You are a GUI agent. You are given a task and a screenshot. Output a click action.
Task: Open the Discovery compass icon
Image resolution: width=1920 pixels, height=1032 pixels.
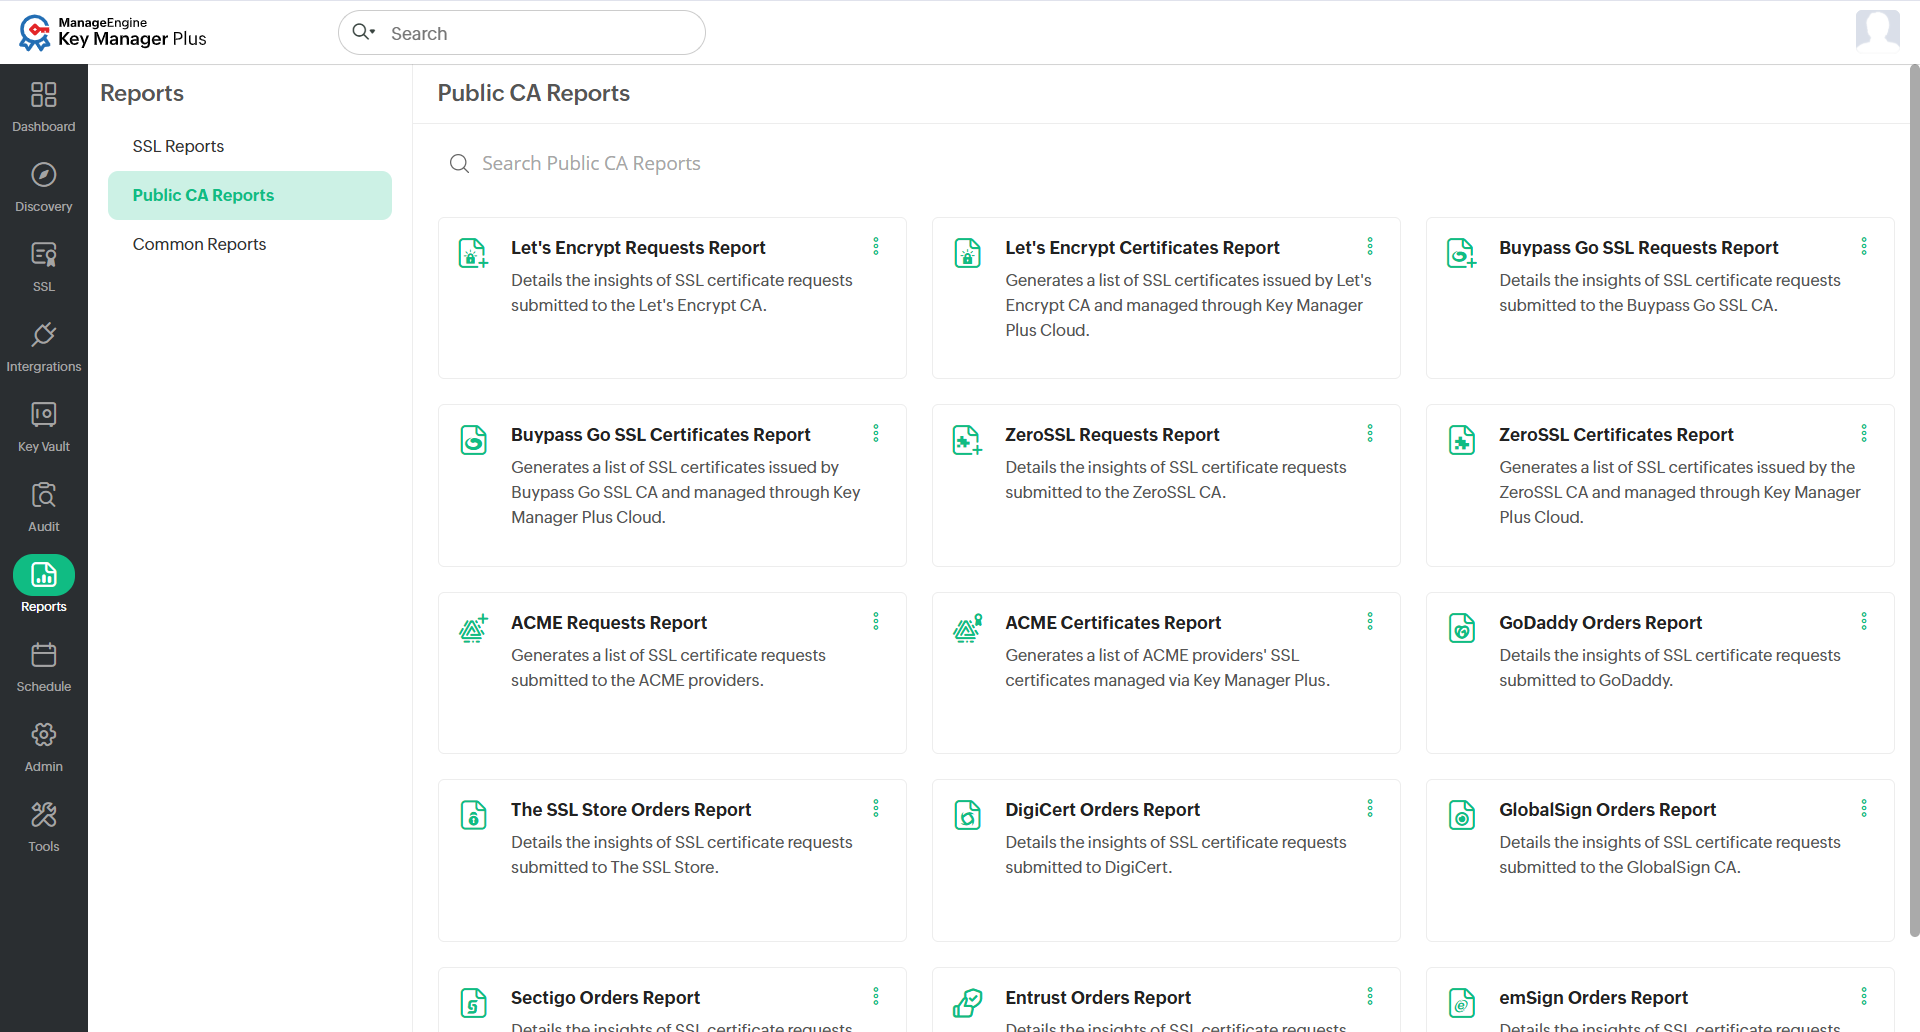point(44,175)
